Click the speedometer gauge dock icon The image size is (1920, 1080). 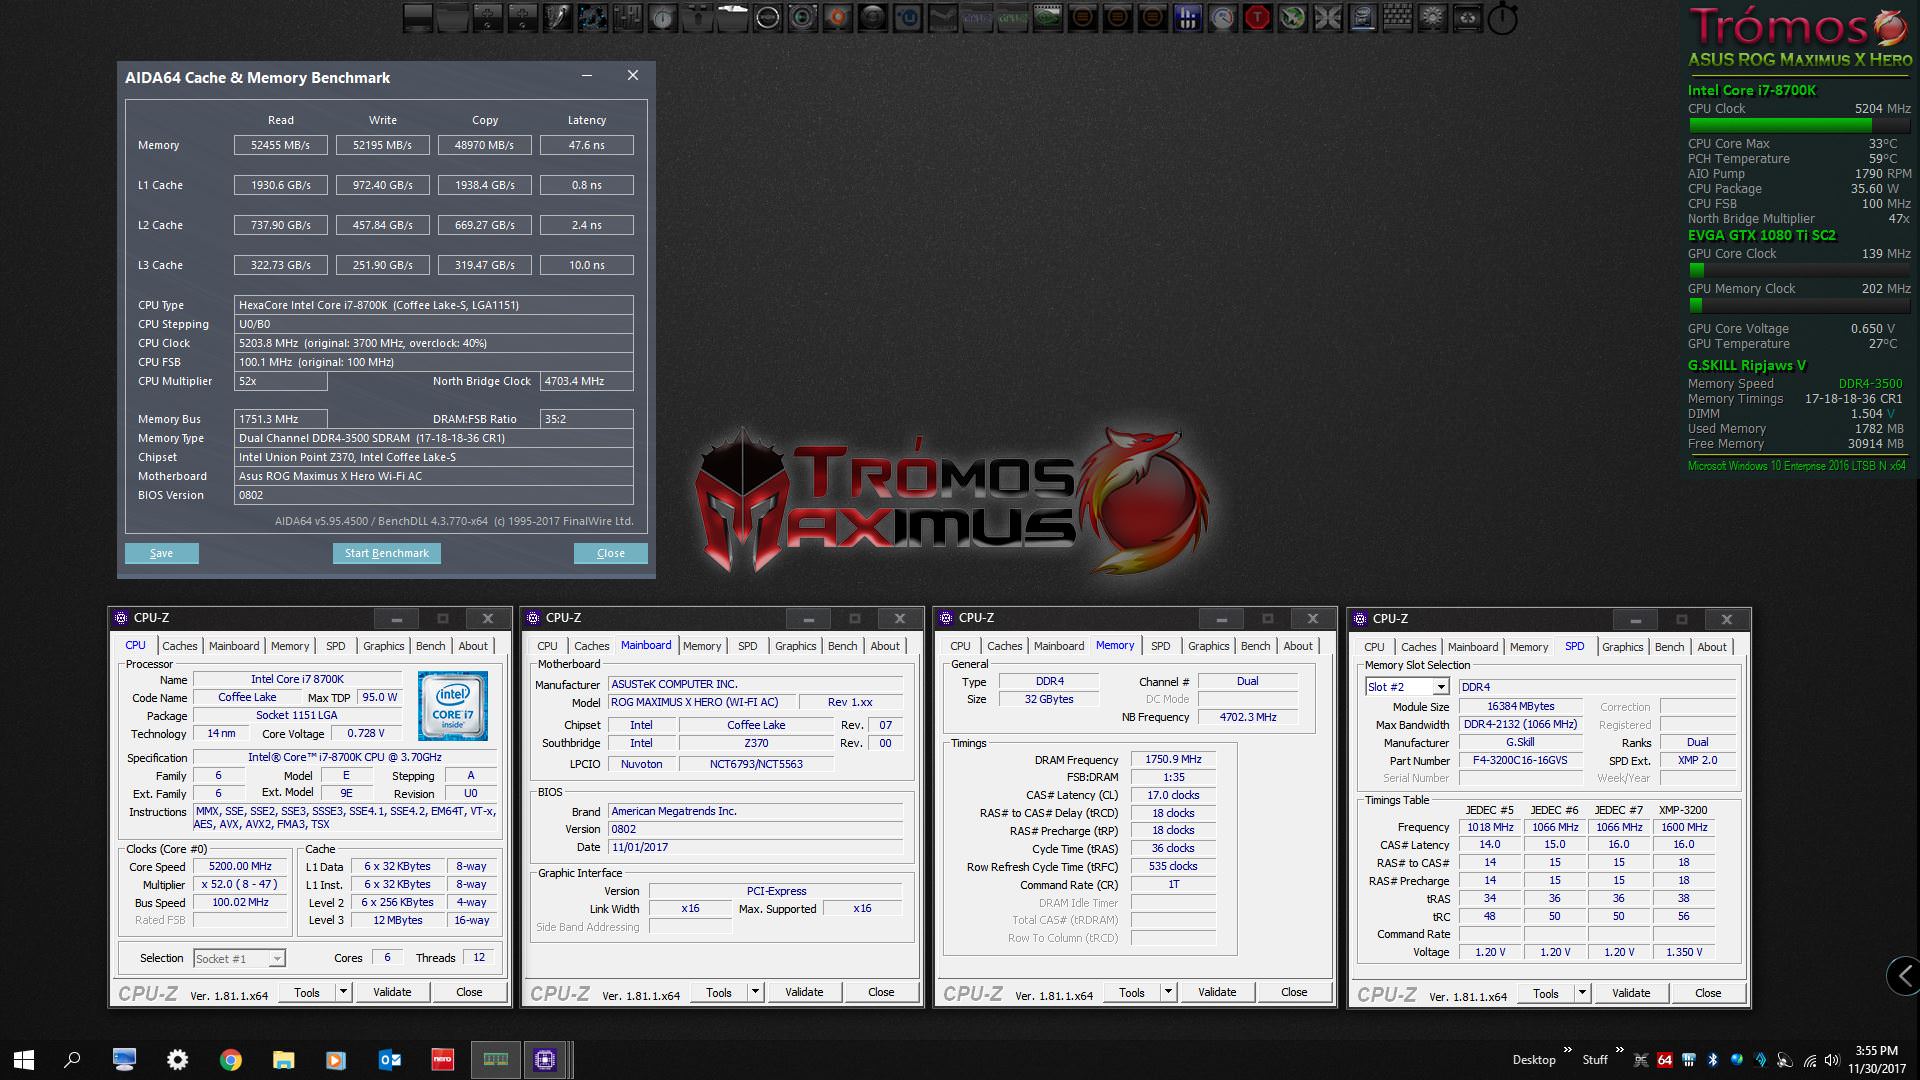tap(1222, 18)
